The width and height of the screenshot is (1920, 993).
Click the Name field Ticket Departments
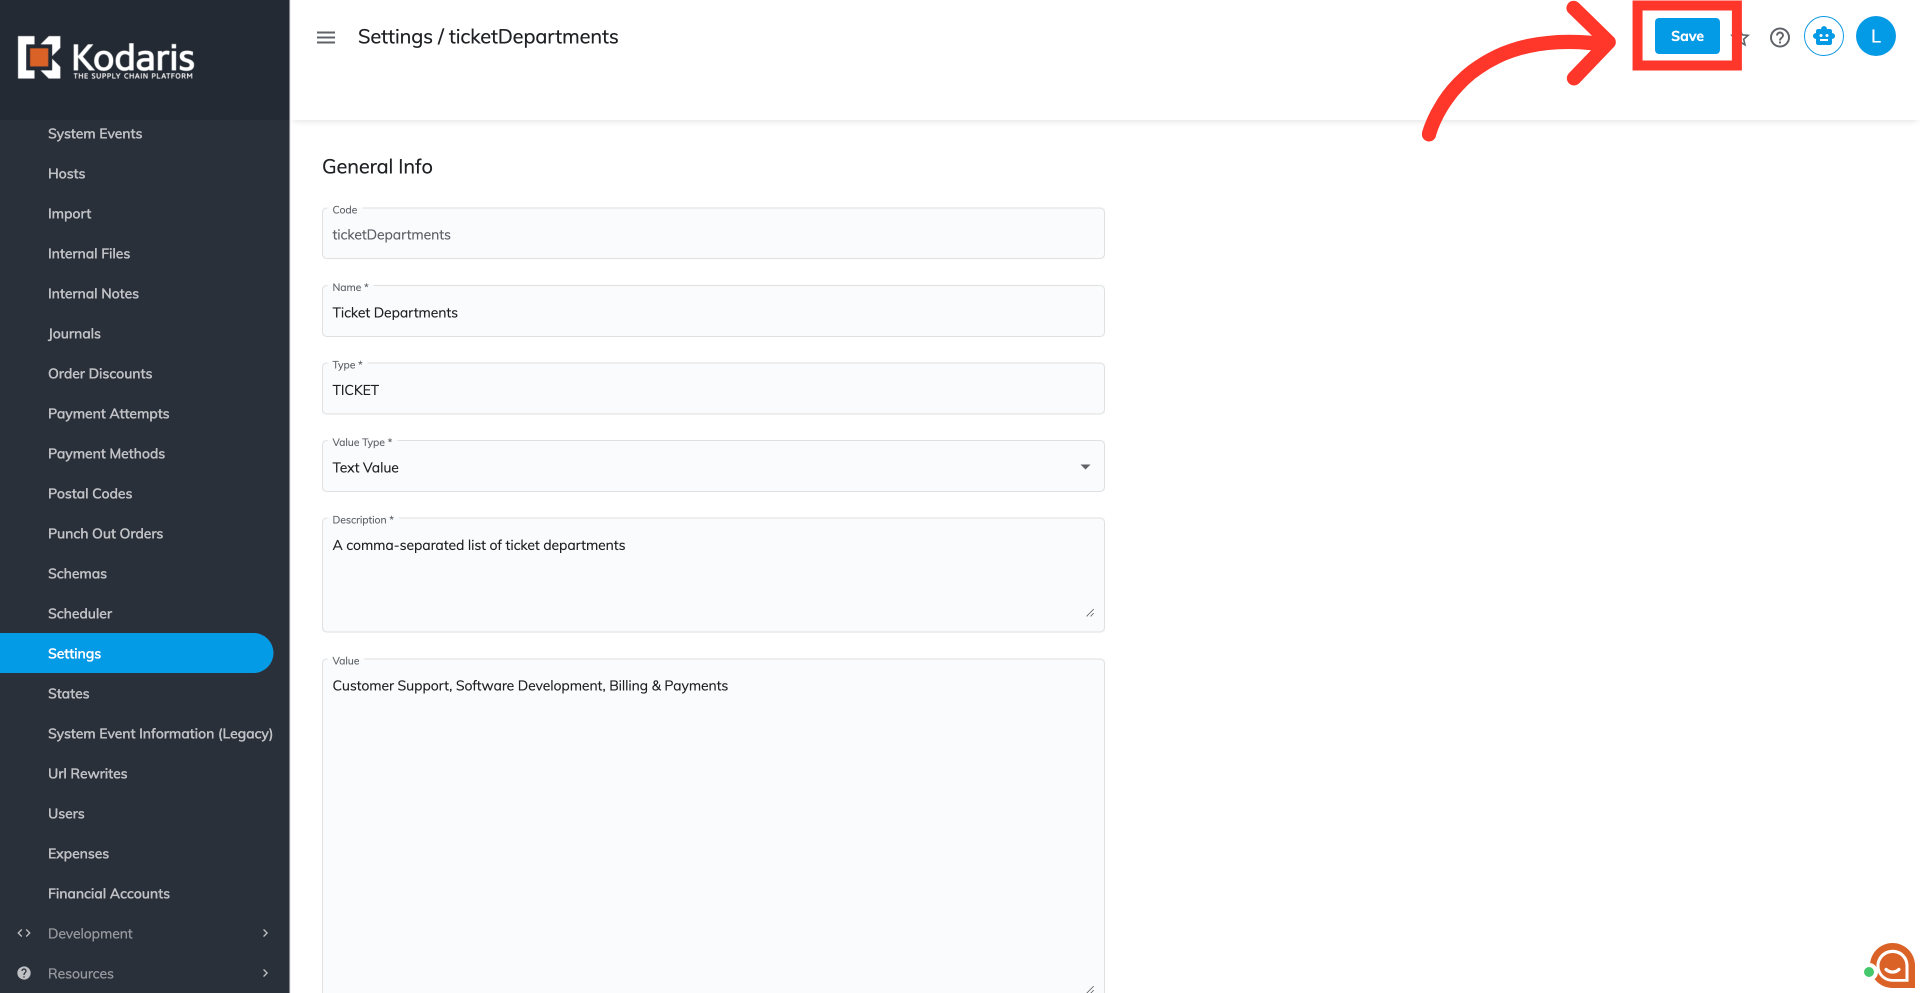(x=713, y=312)
